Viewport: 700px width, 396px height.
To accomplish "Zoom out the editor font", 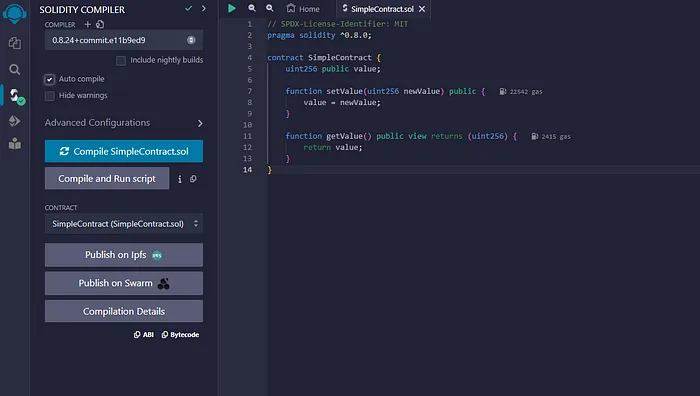I will tap(252, 8).
